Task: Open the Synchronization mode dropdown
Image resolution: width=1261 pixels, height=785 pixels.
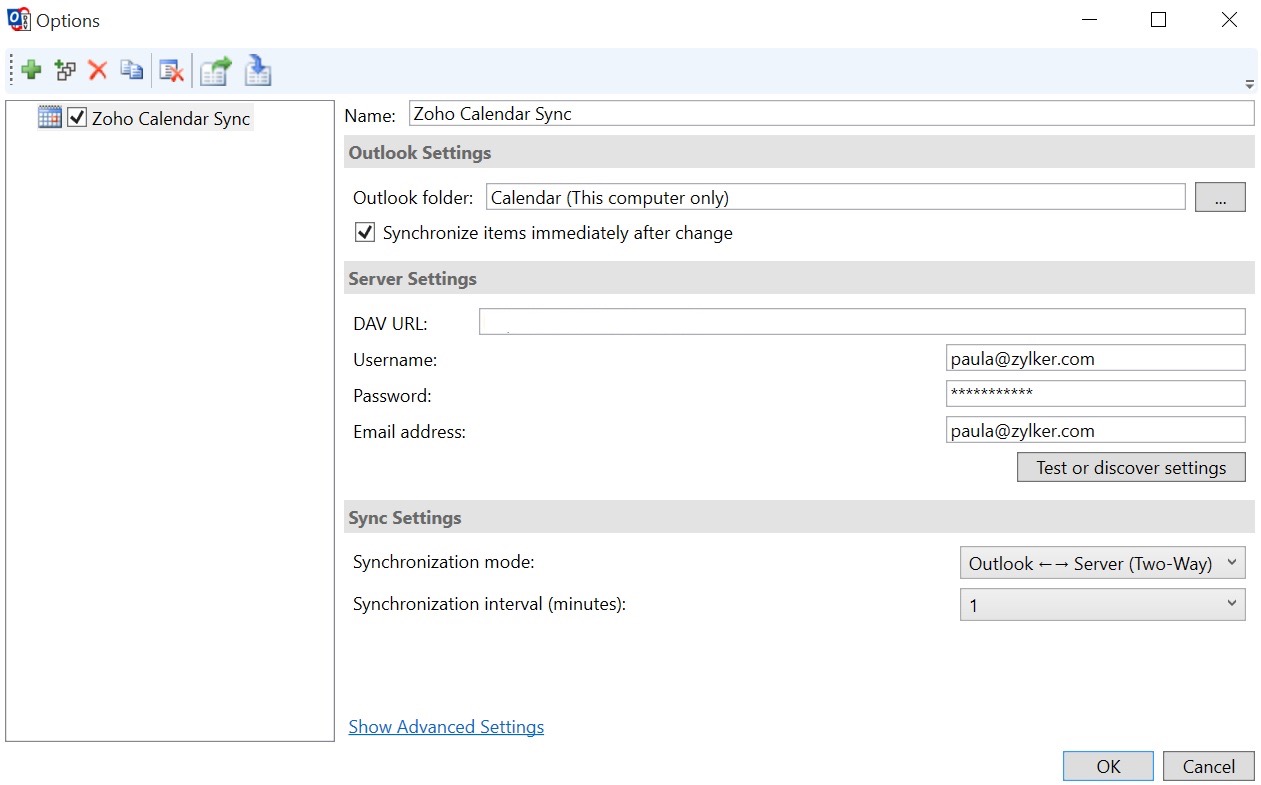Action: tap(1231, 562)
